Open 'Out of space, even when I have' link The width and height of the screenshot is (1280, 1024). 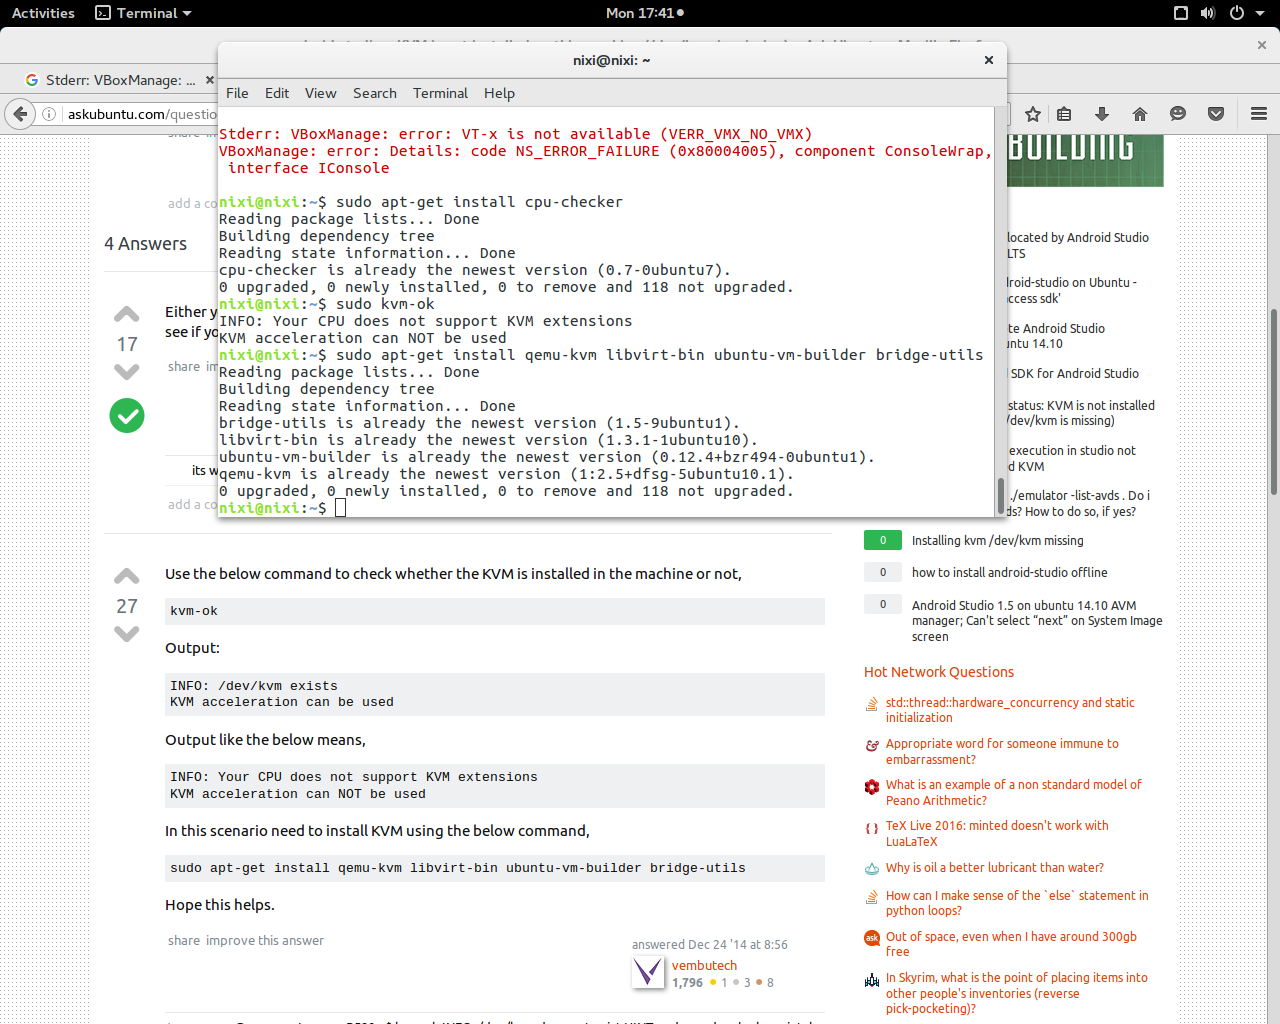pyautogui.click(x=1011, y=944)
